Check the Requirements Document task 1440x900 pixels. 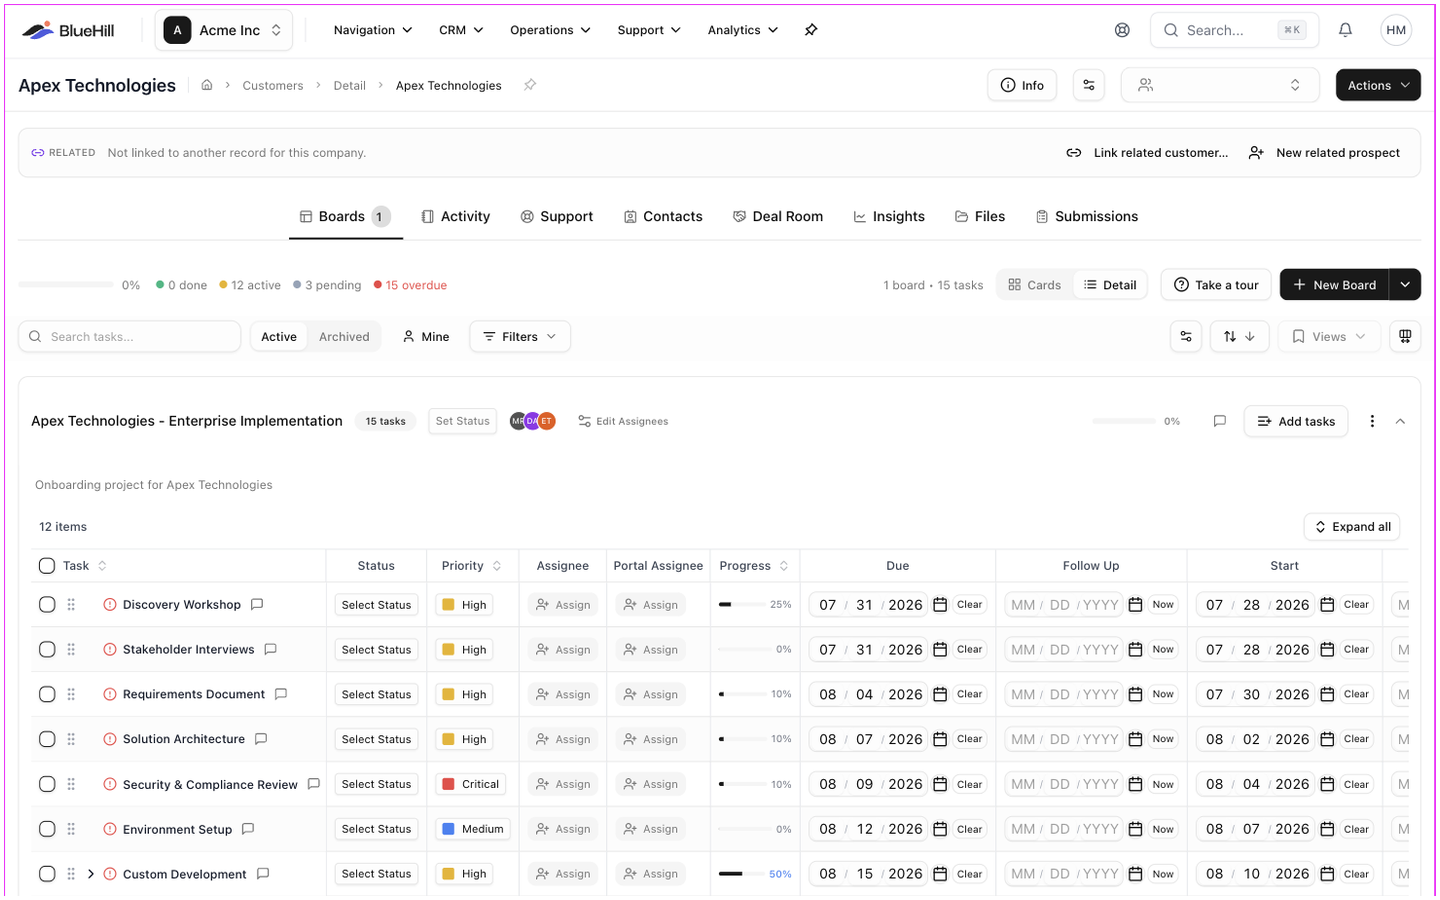click(47, 694)
